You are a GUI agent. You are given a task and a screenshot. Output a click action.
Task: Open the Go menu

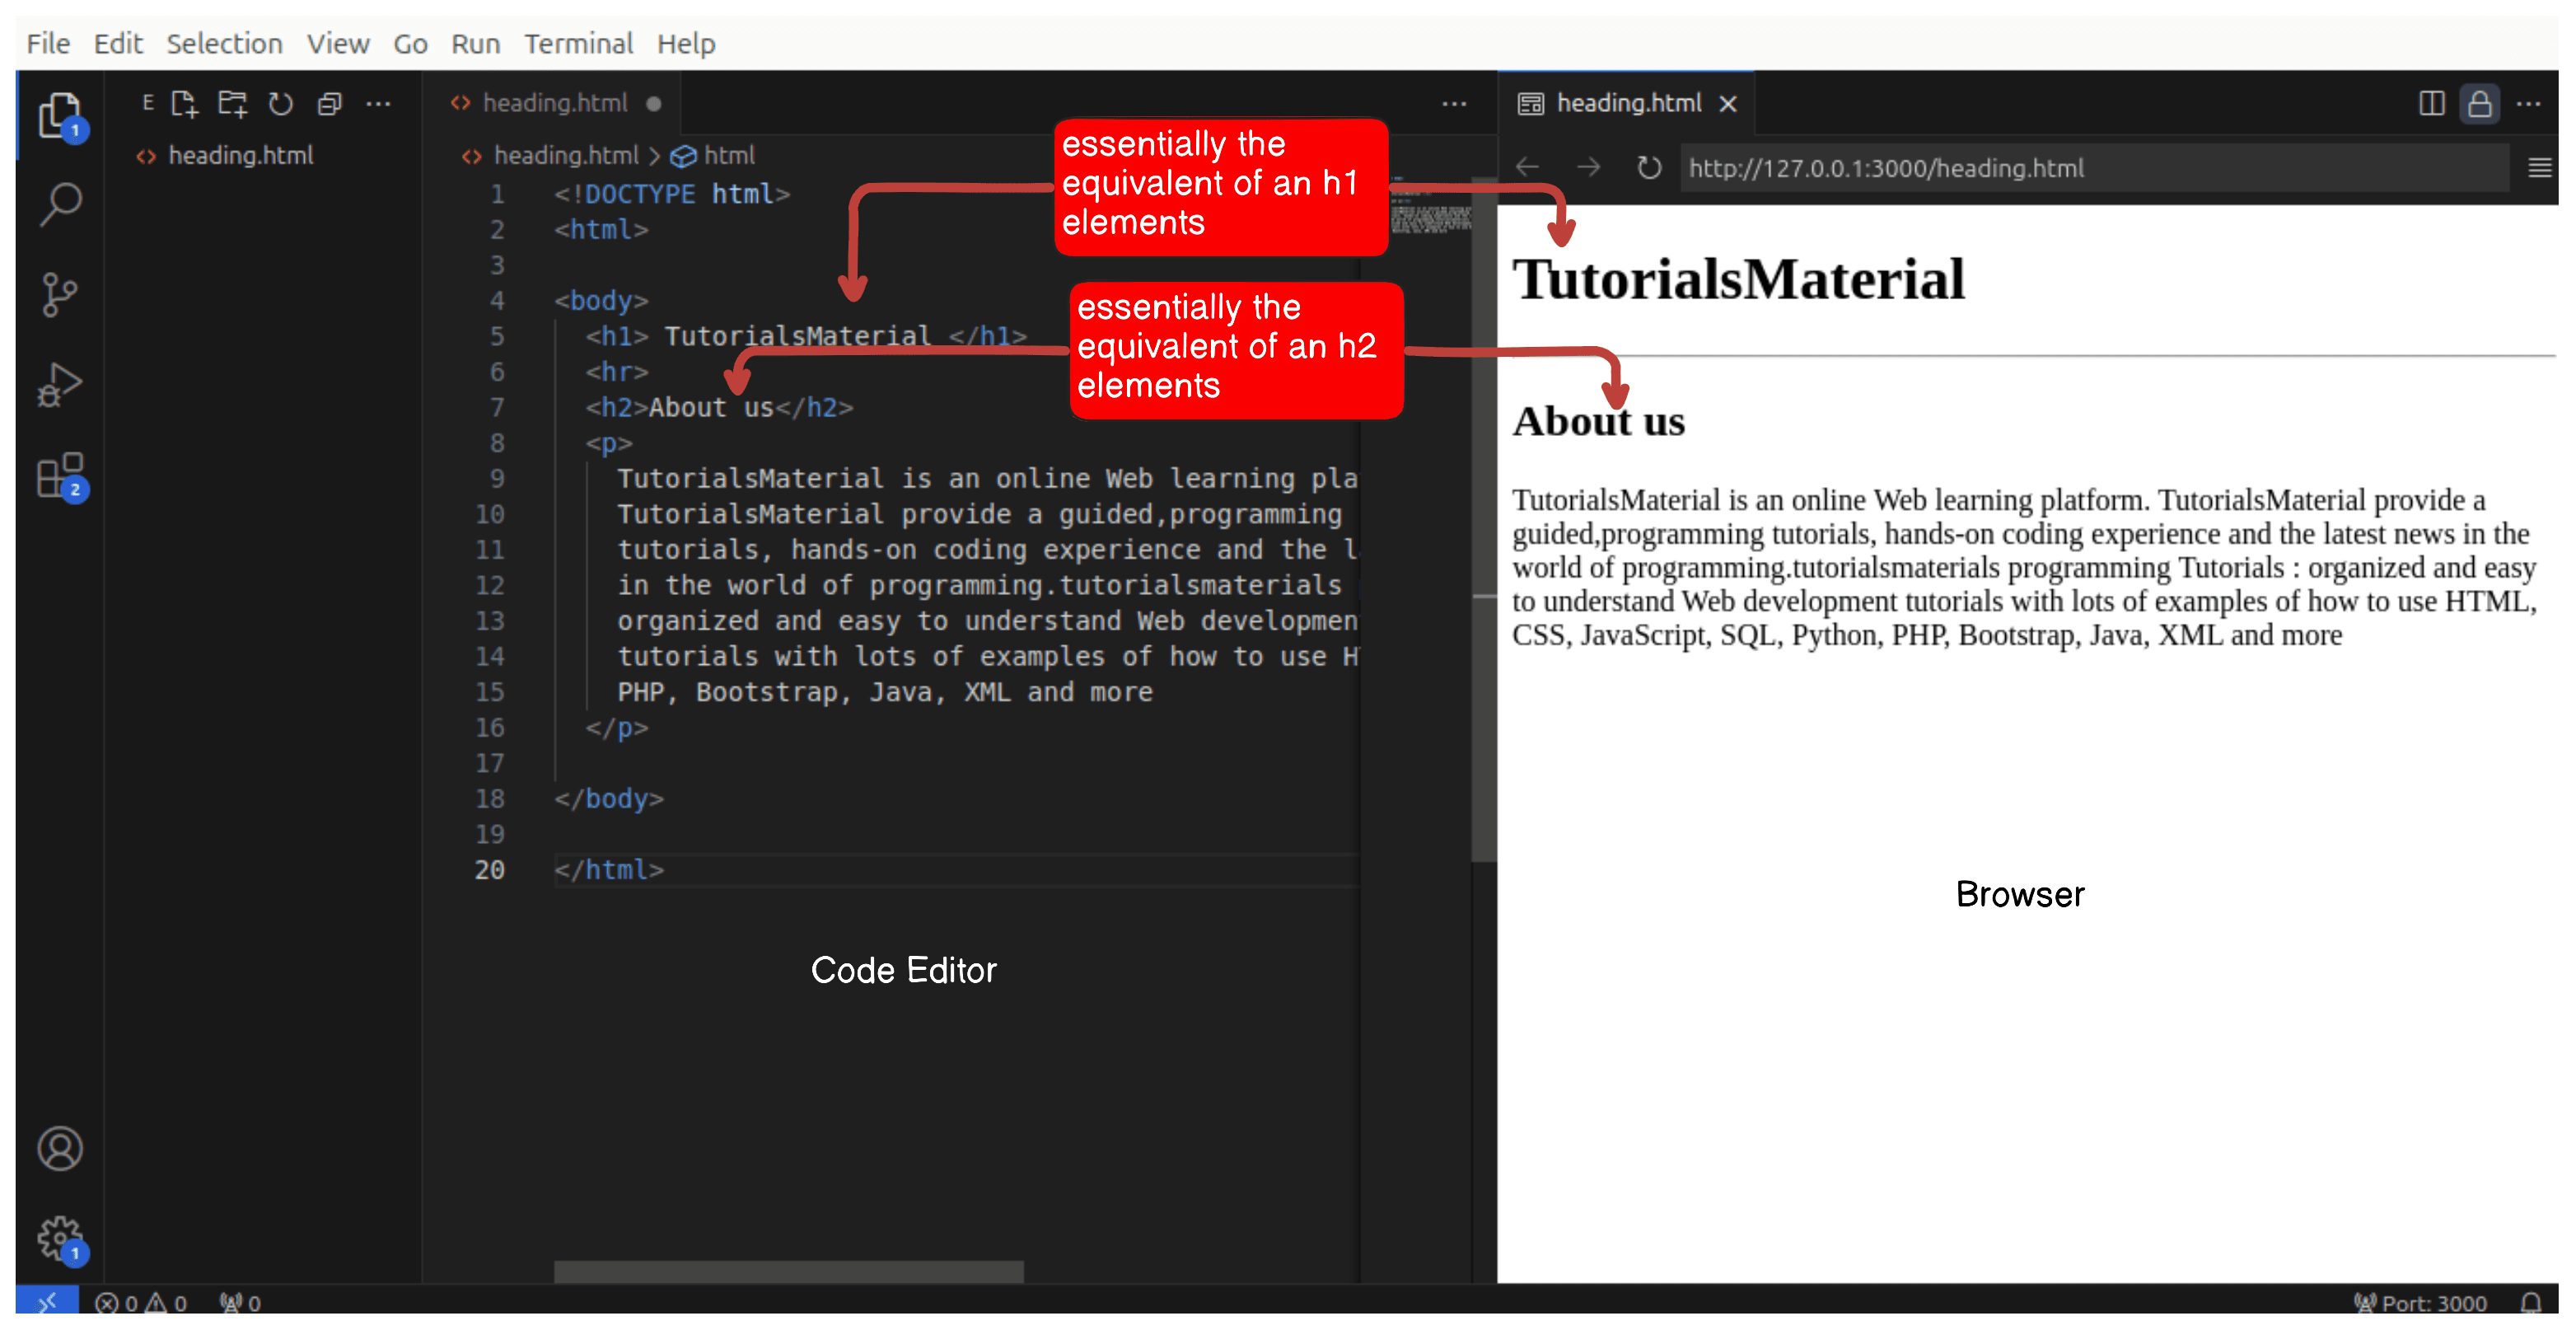pos(410,44)
